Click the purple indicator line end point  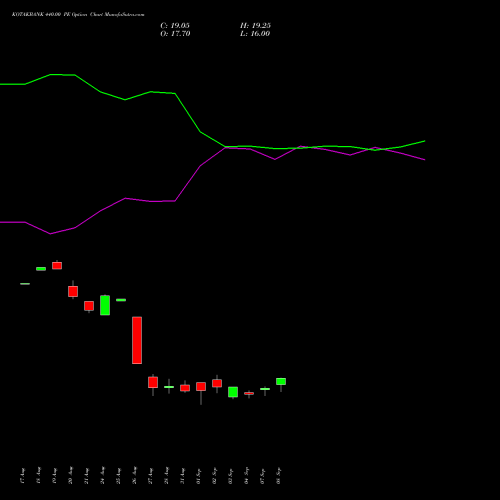pos(424,160)
